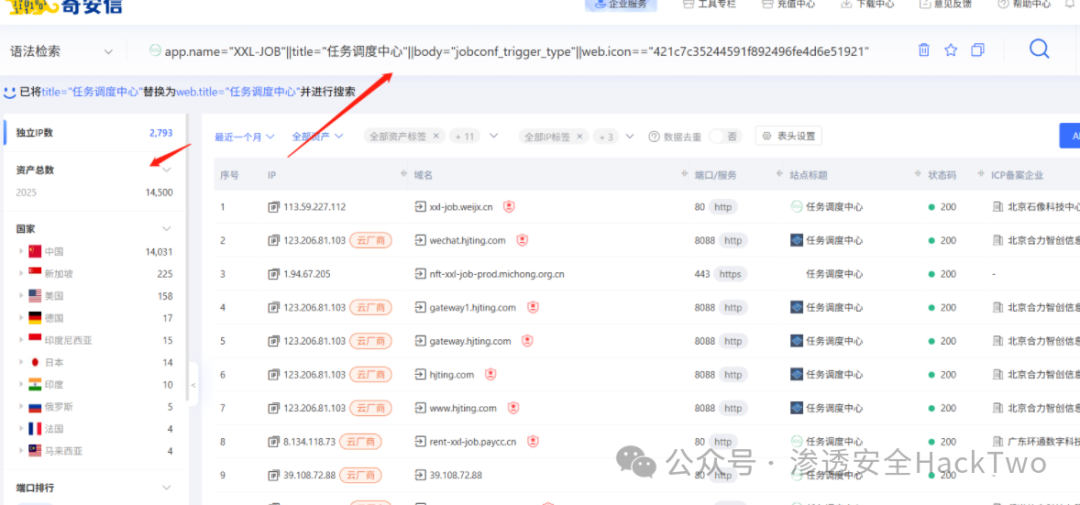Click the 云厂商 tag in wechat.hjting.com row
This screenshot has height=505, width=1080.
point(371,240)
